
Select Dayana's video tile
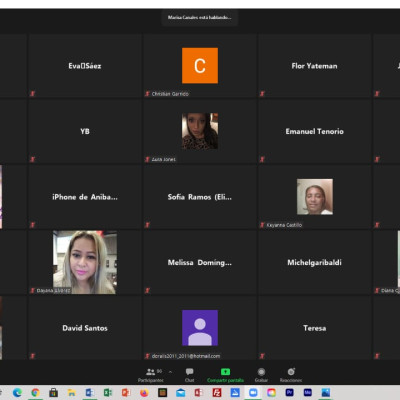[x=85, y=262]
